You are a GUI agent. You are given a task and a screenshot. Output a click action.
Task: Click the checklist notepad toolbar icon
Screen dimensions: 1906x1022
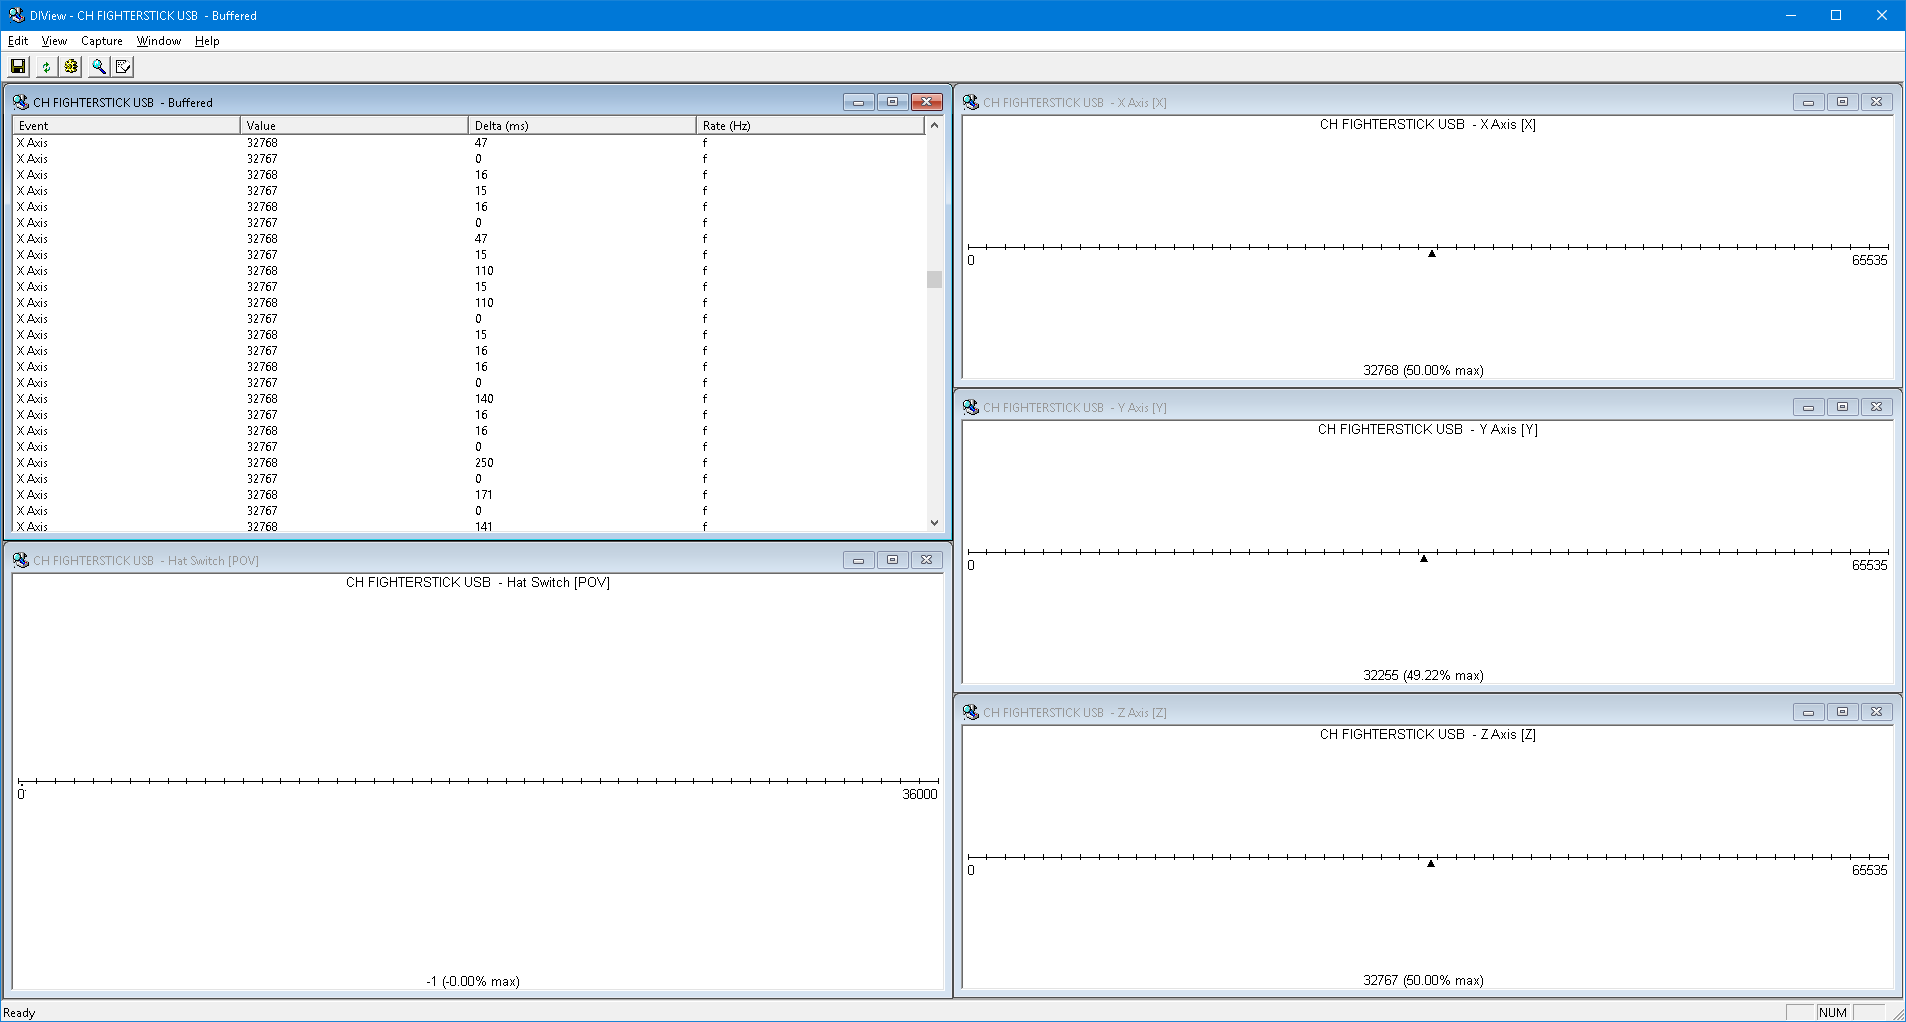coord(123,66)
